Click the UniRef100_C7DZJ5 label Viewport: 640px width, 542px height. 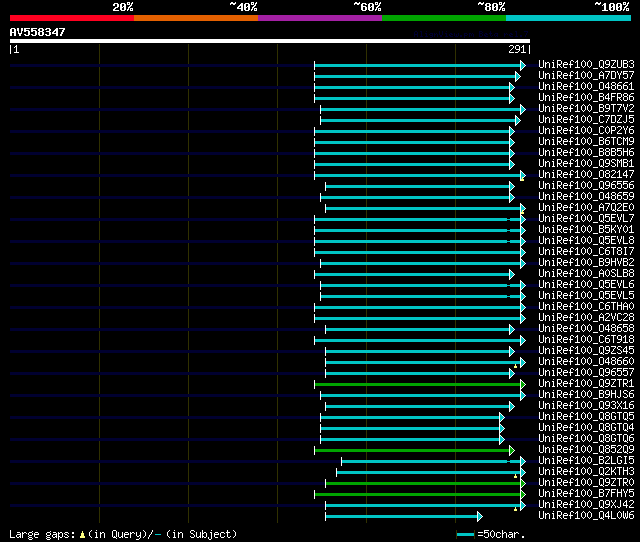pyautogui.click(x=586, y=120)
